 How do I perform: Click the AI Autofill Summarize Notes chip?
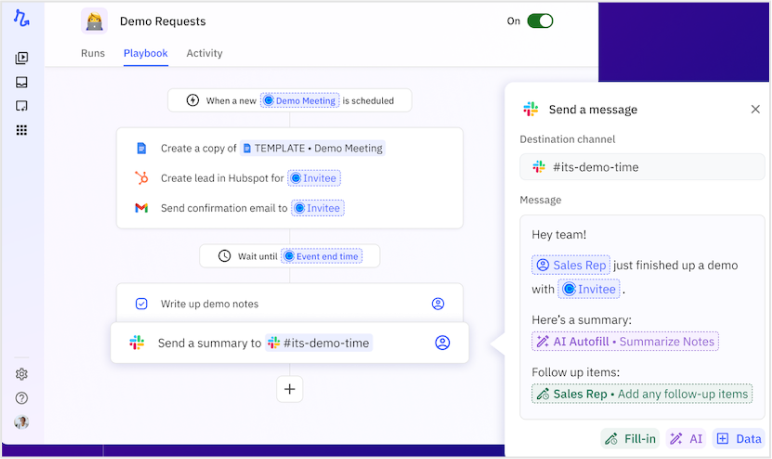coord(625,341)
